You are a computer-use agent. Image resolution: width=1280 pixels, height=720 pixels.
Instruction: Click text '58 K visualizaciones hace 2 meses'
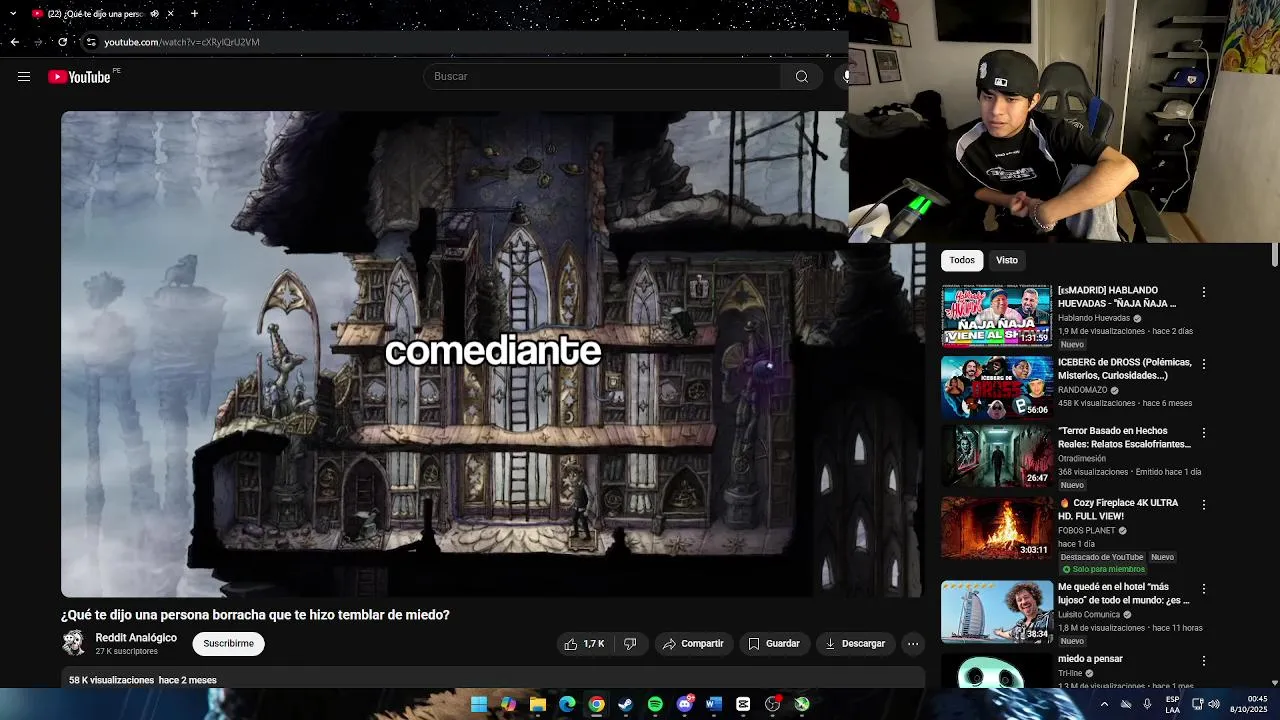click(143, 680)
